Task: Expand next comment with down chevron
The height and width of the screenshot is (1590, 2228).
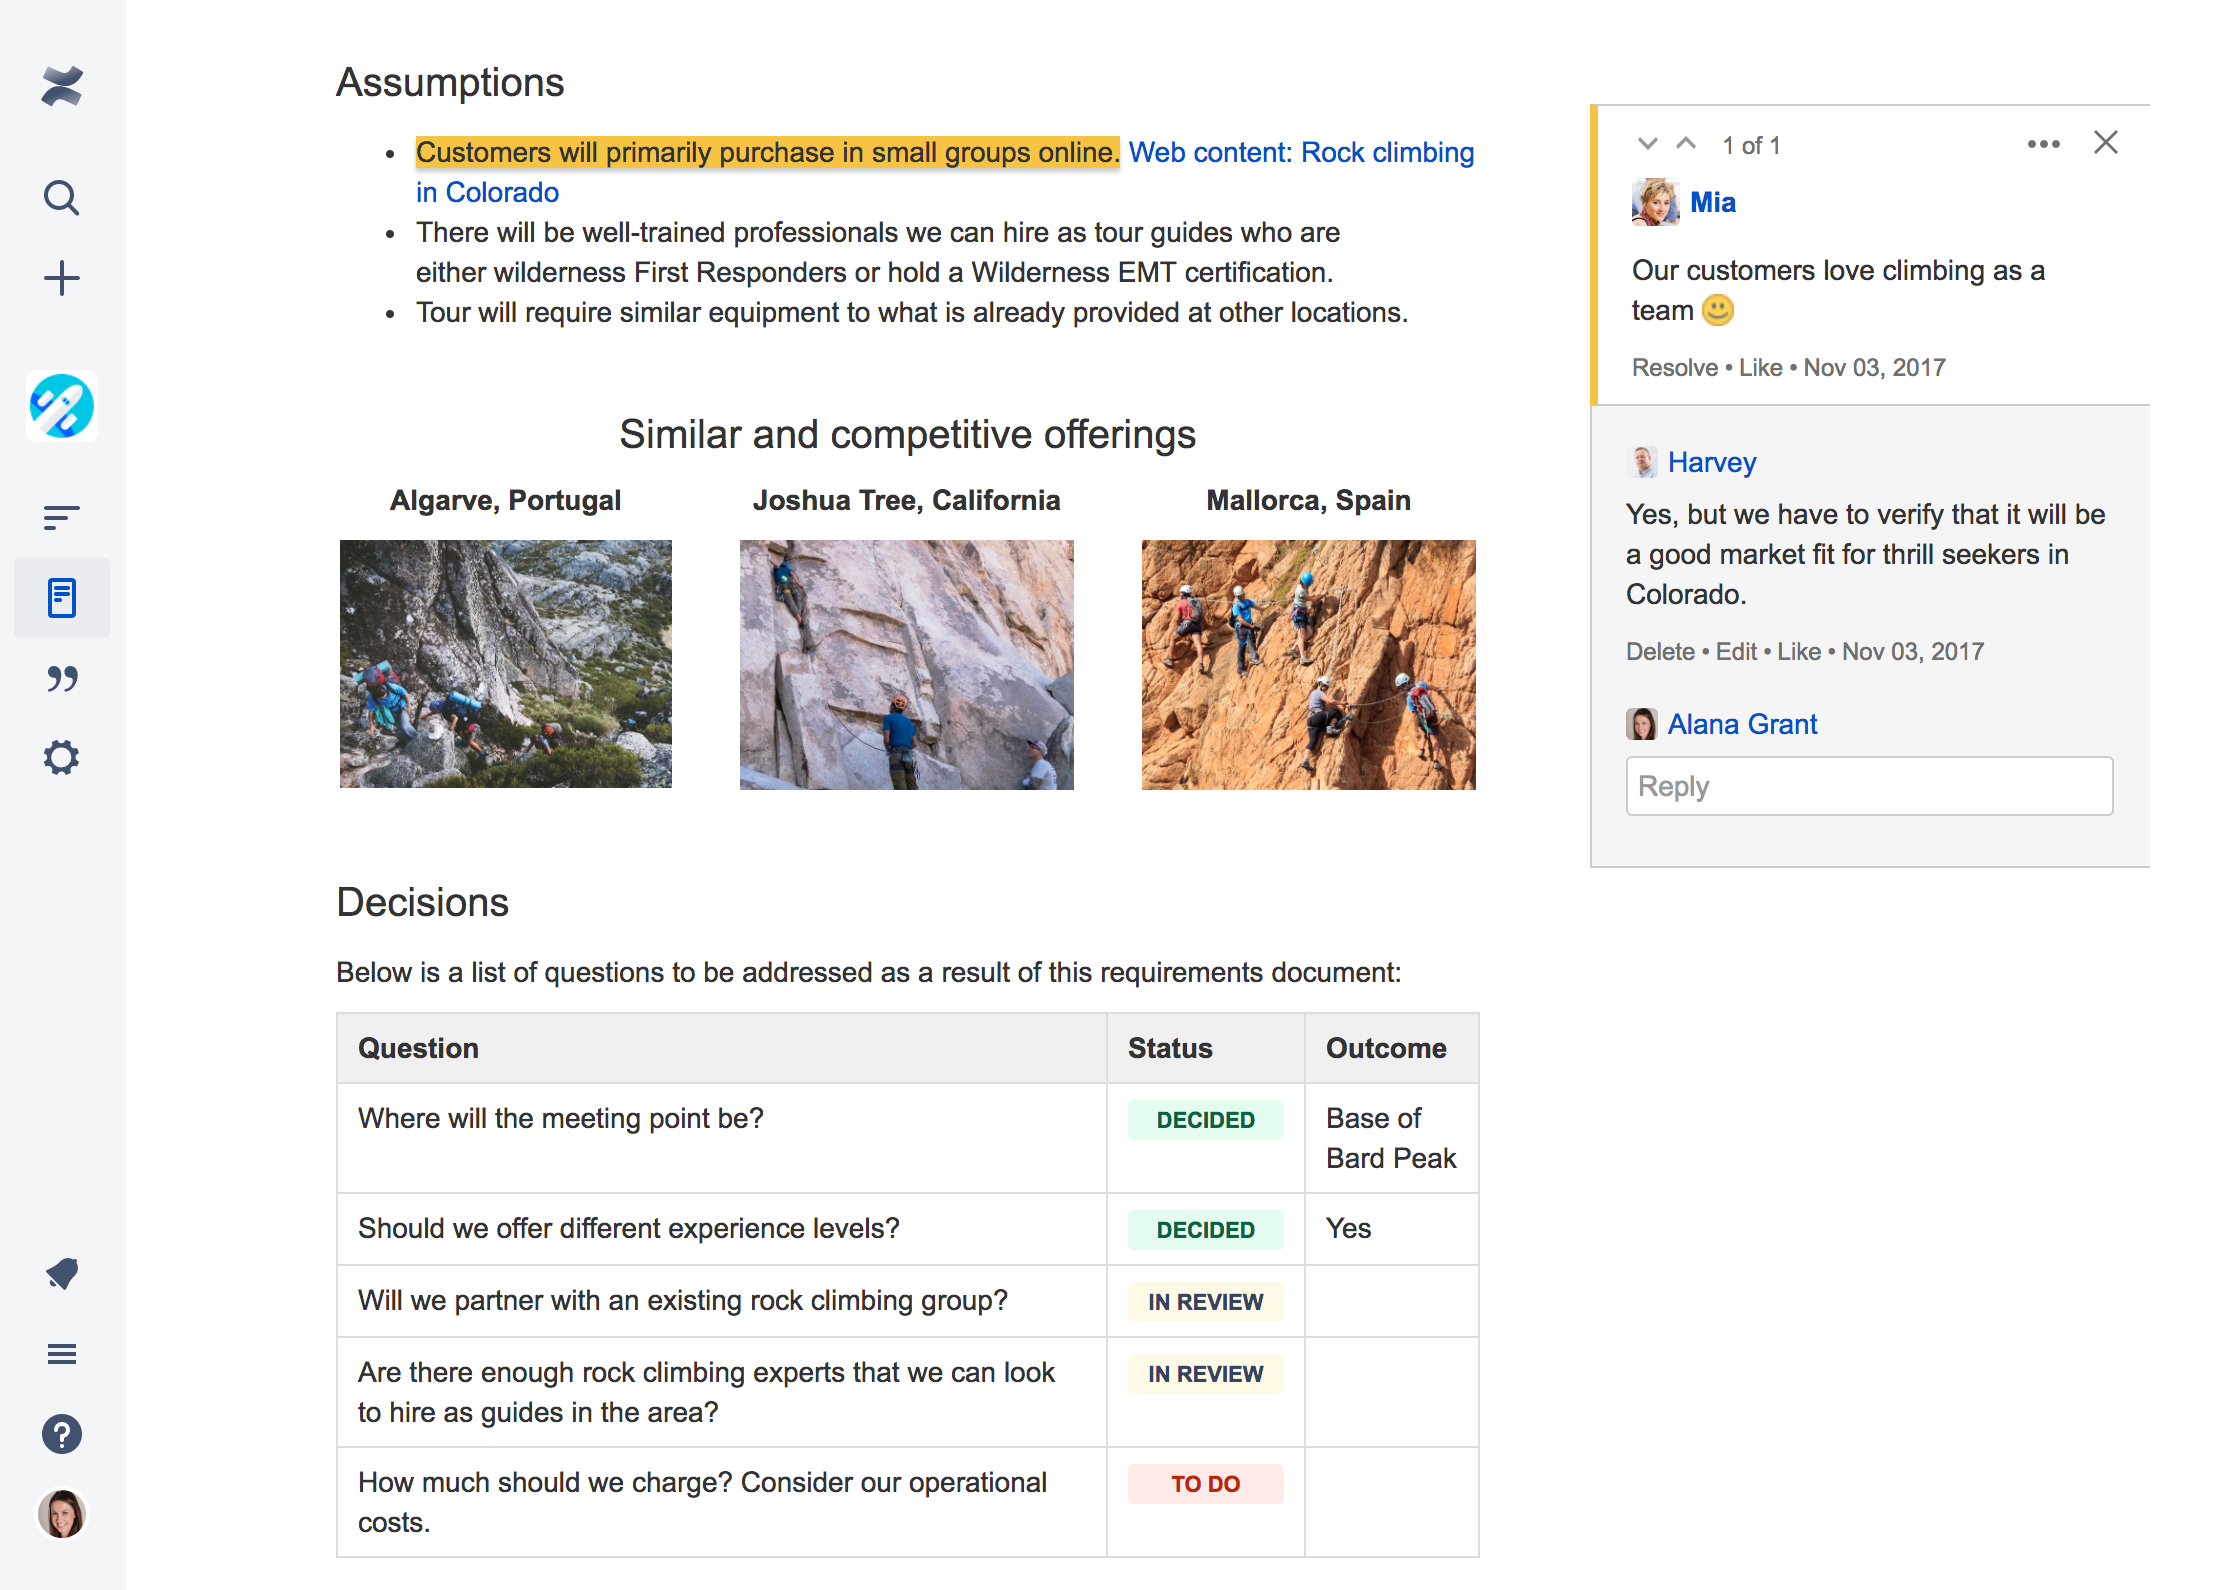Action: [1646, 143]
